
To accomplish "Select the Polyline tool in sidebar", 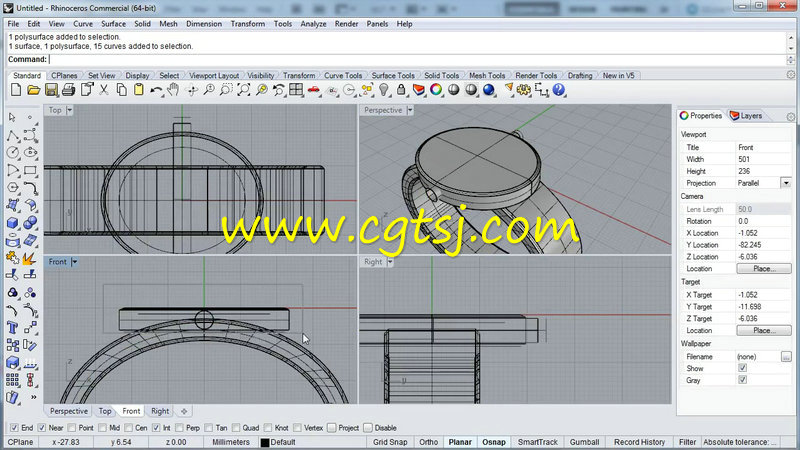I will [13, 136].
